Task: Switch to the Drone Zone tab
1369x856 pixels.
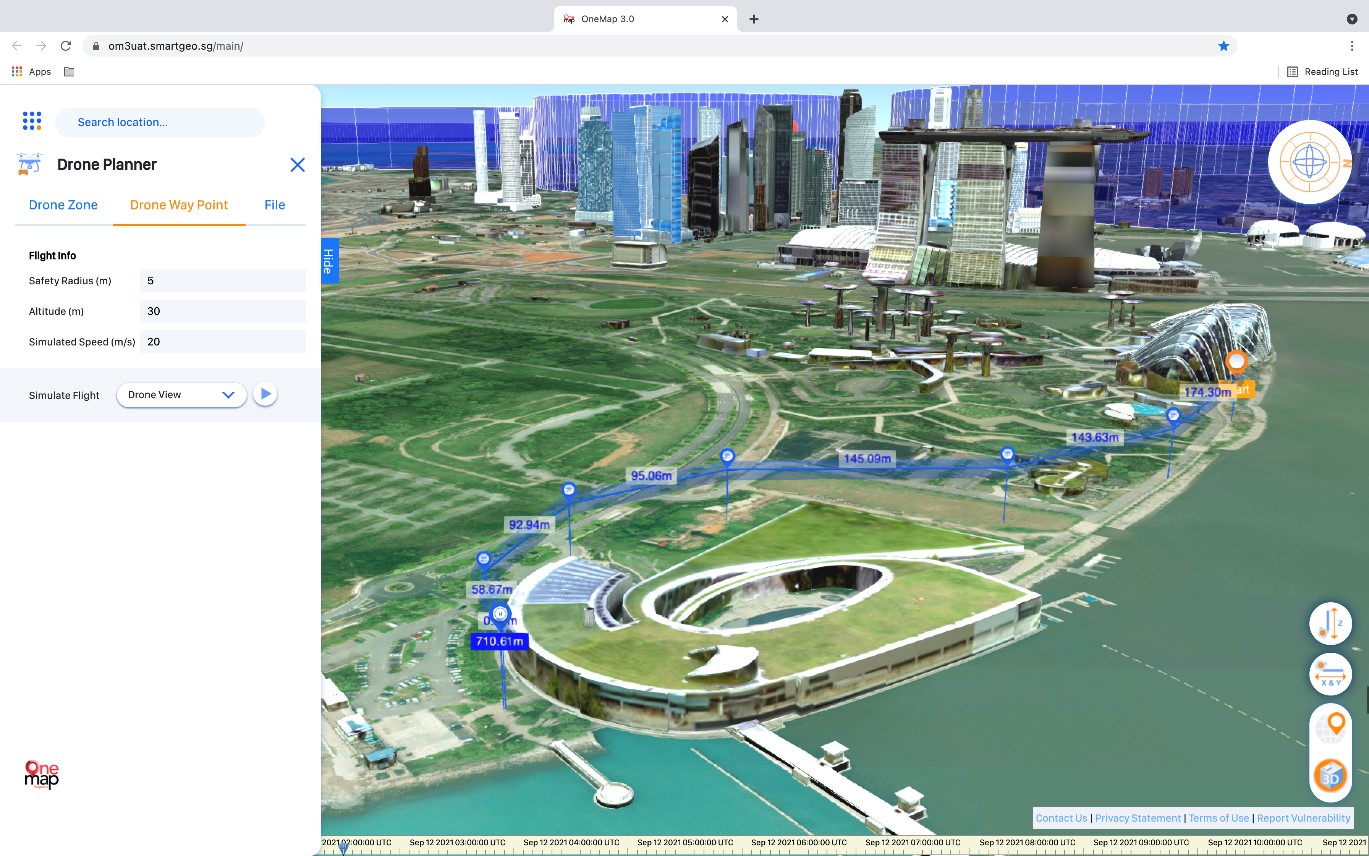Action: [63, 205]
